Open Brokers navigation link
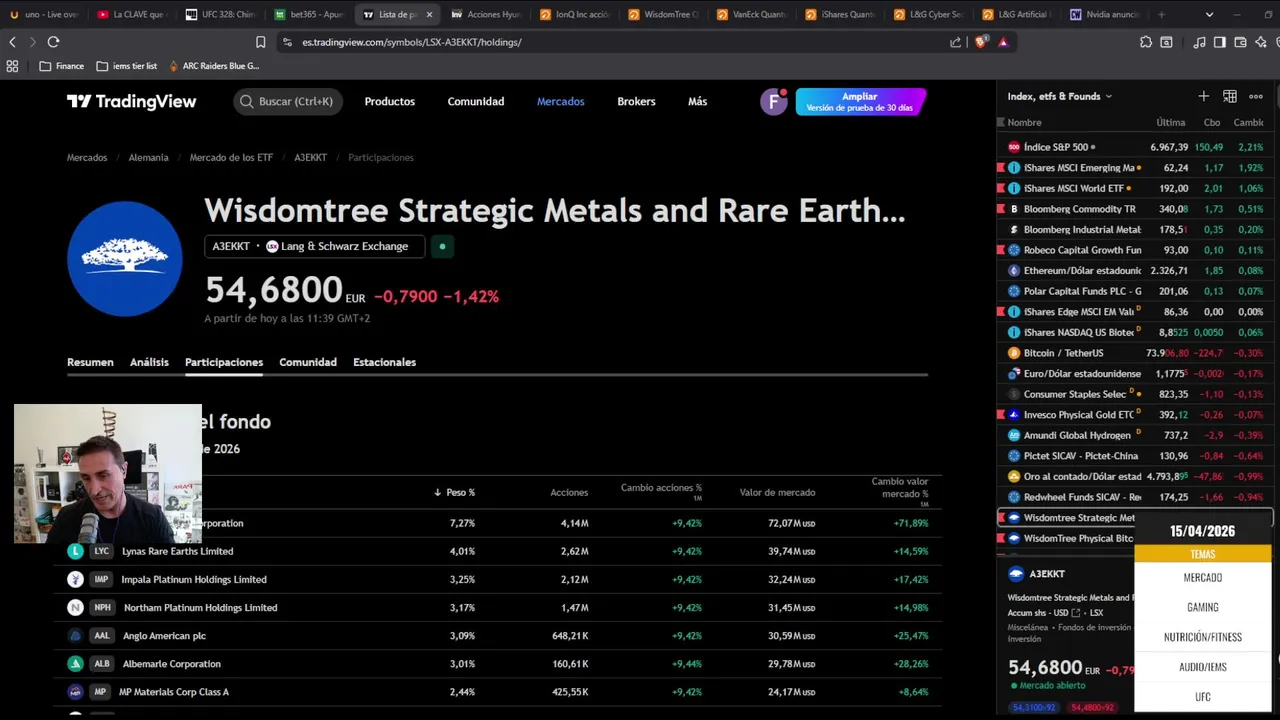1280x720 pixels. [x=636, y=102]
